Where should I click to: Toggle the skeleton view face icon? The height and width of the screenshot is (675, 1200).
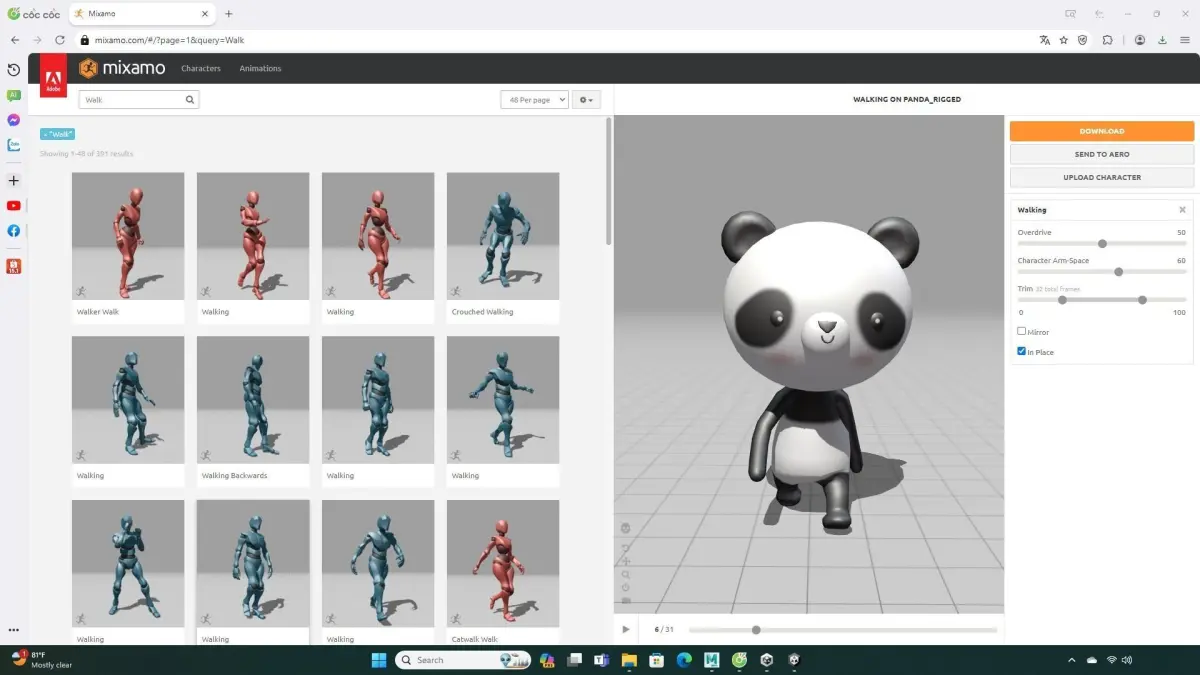pyautogui.click(x=626, y=527)
